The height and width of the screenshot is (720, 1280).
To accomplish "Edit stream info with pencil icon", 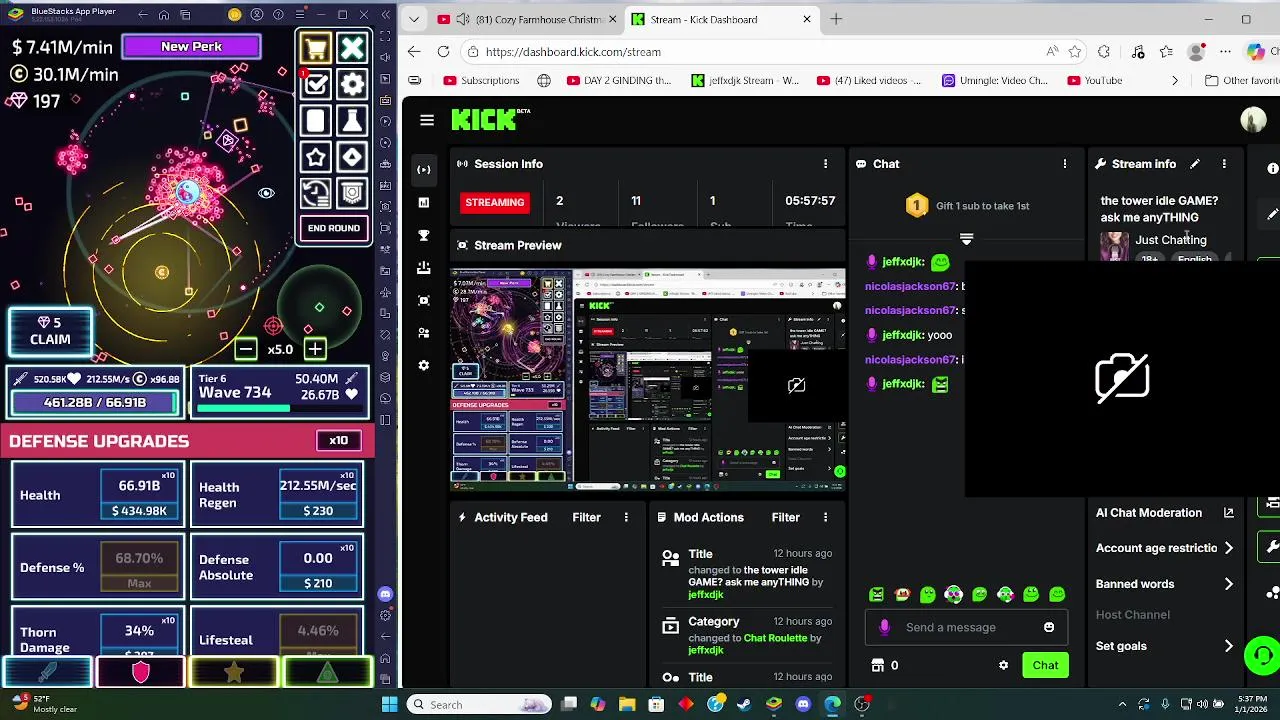I will [x=1195, y=164].
